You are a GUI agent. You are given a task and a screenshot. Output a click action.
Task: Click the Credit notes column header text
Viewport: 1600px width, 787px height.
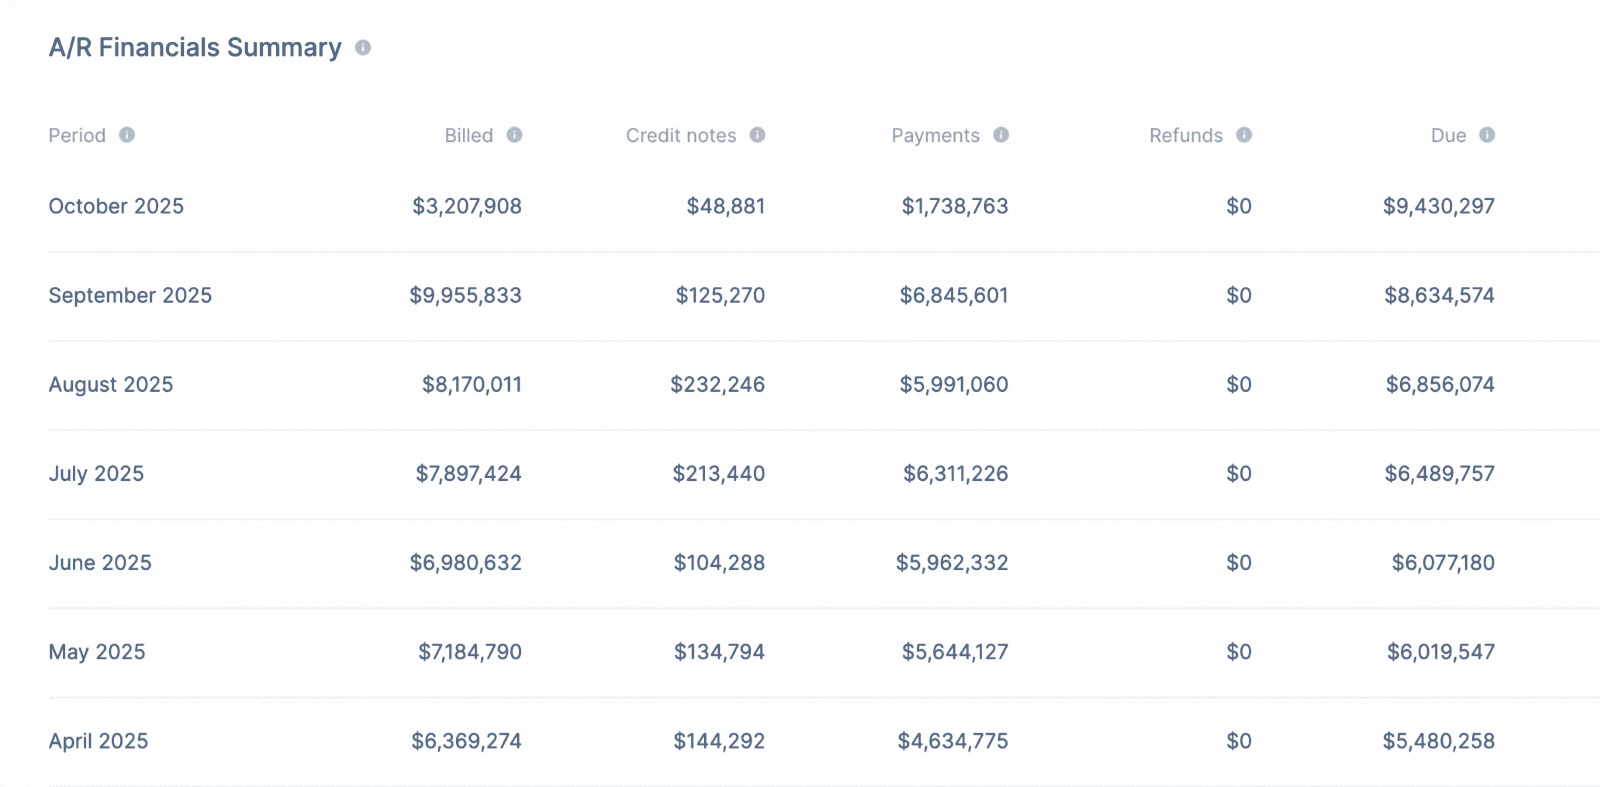(680, 135)
